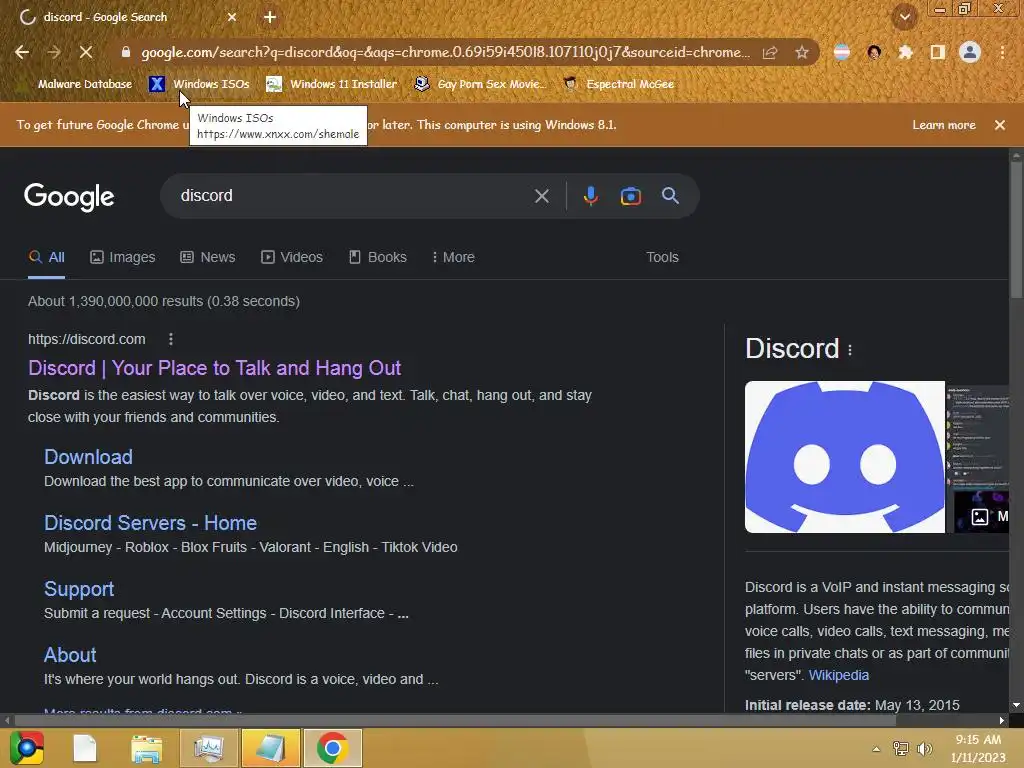Open the network status tray icon
This screenshot has height=768, width=1024.
tap(901, 749)
